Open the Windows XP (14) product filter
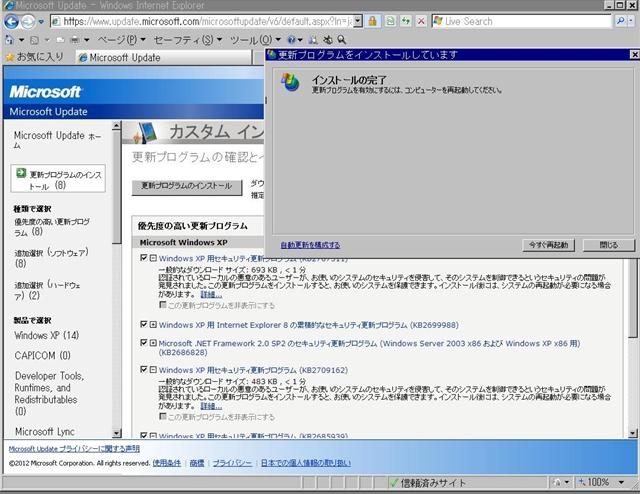 (x=47, y=335)
